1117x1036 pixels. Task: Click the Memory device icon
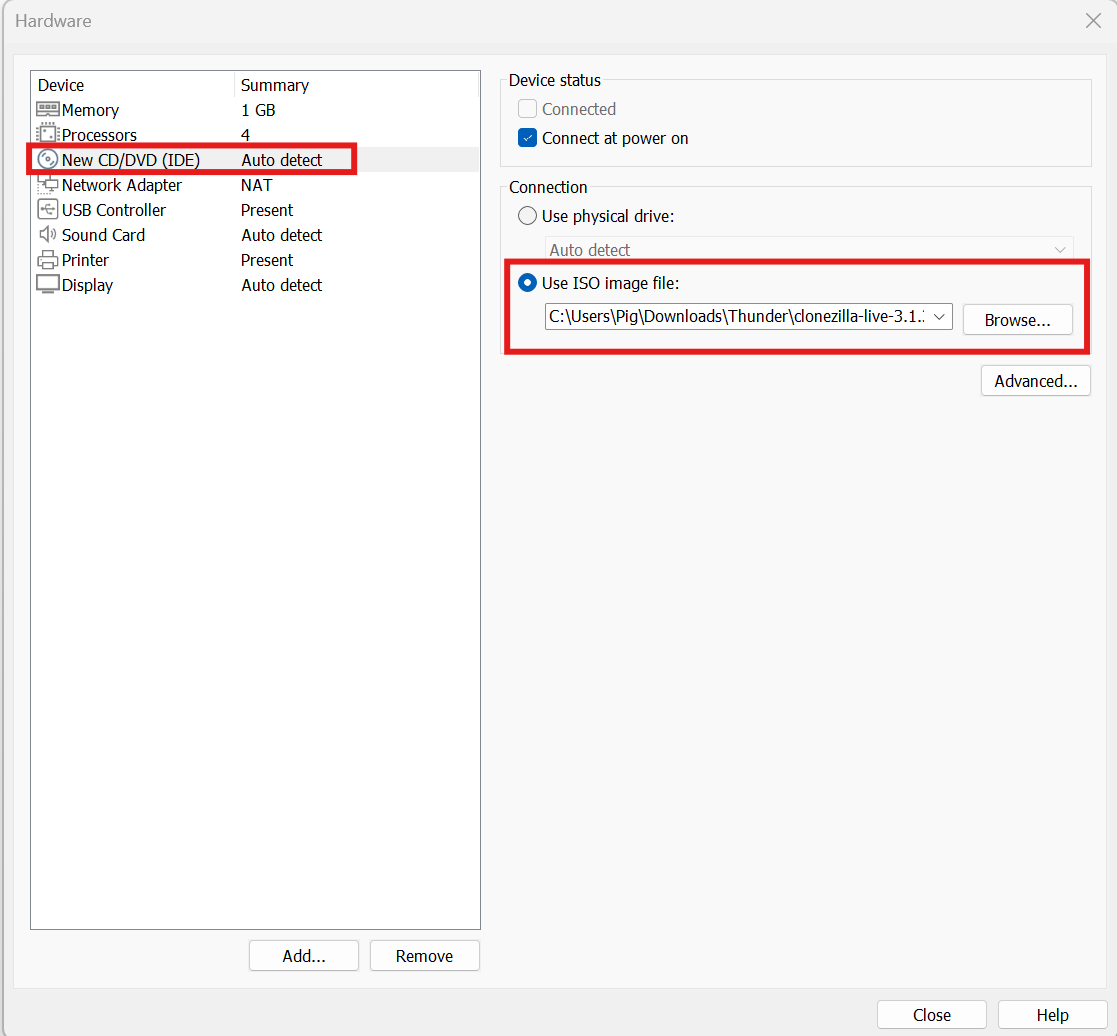48,110
